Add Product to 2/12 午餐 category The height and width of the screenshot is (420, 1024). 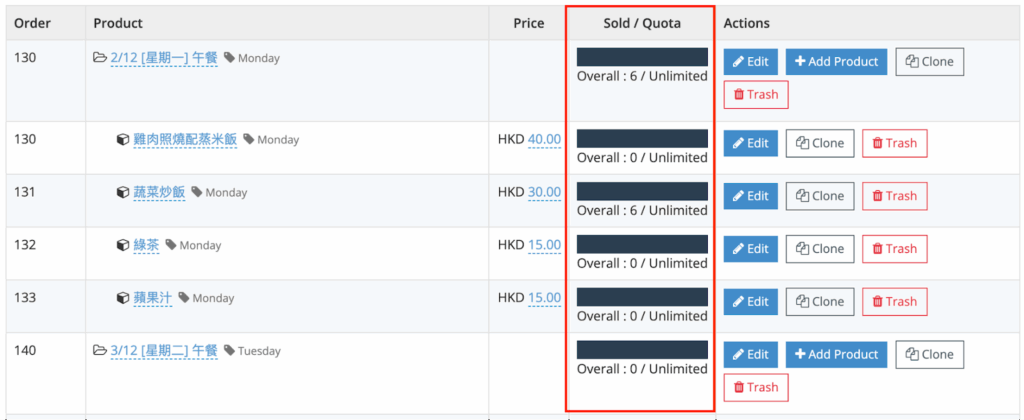point(836,62)
